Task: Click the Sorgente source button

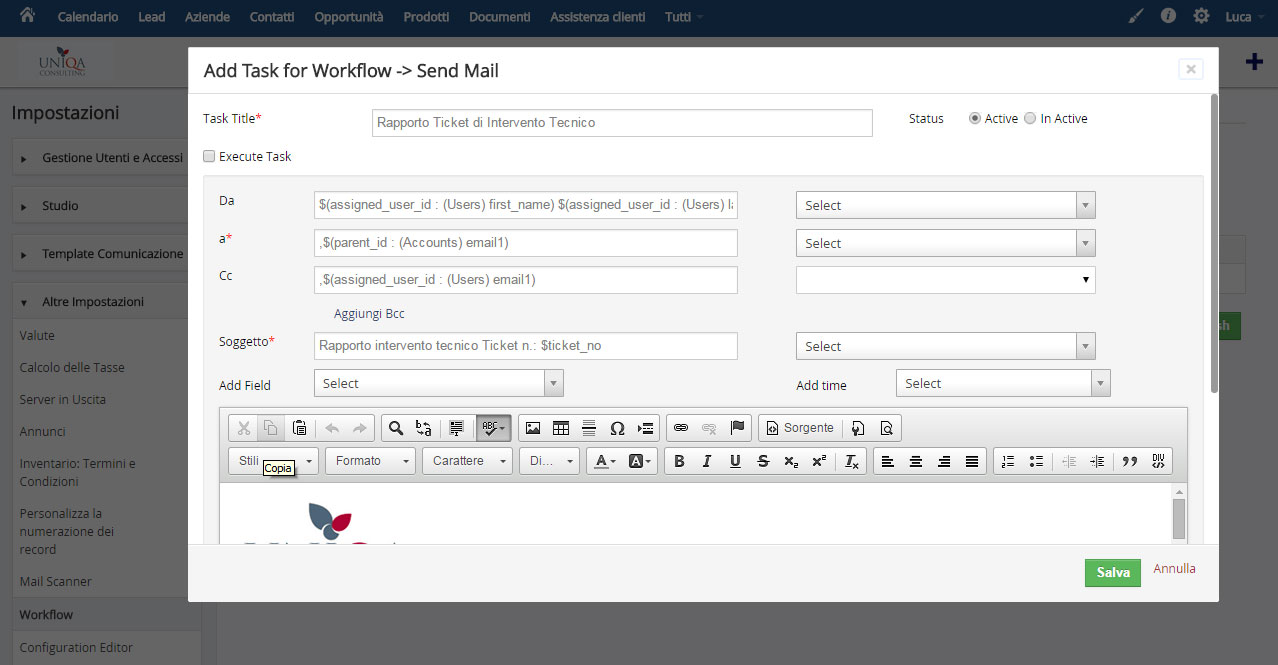Action: tap(800, 428)
